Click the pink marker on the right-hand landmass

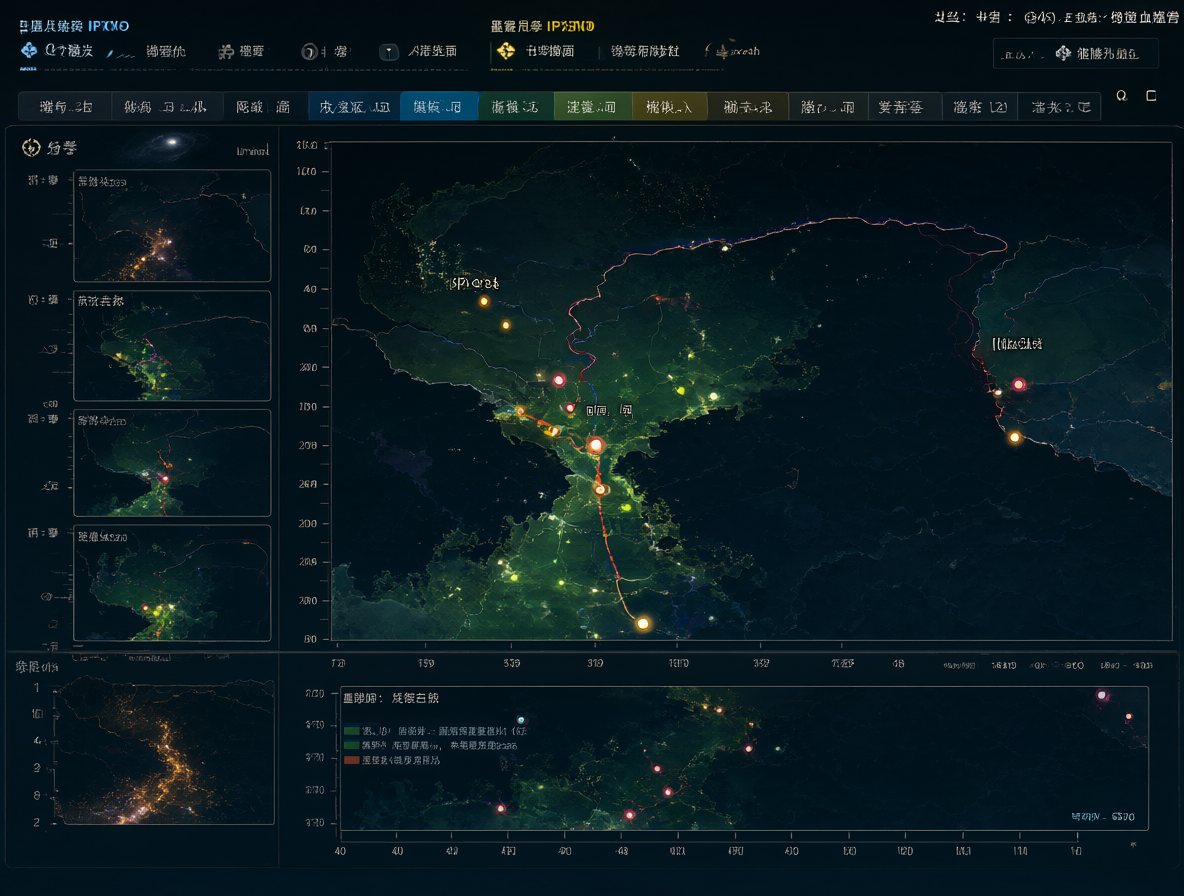pyautogui.click(x=1019, y=384)
